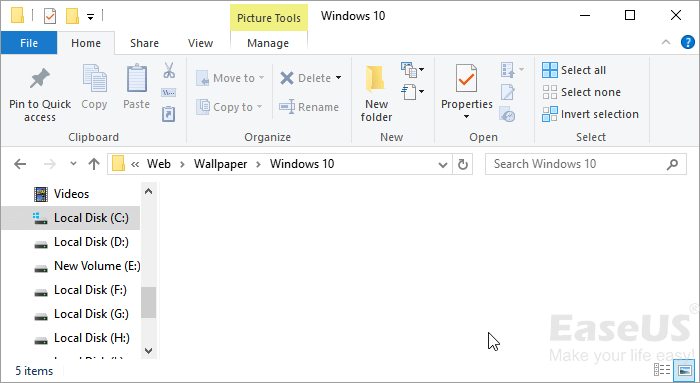
Task: Switch to Large icons view in status bar
Action: coord(684,370)
